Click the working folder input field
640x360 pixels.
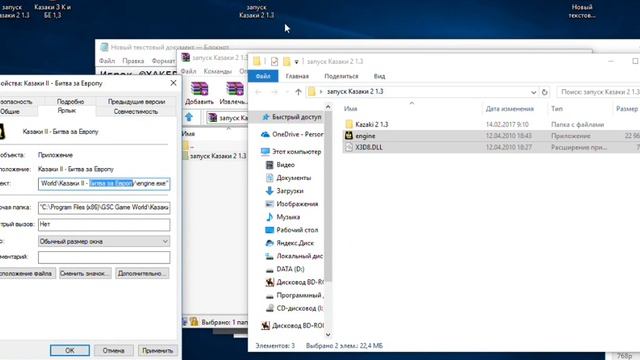[104, 207]
